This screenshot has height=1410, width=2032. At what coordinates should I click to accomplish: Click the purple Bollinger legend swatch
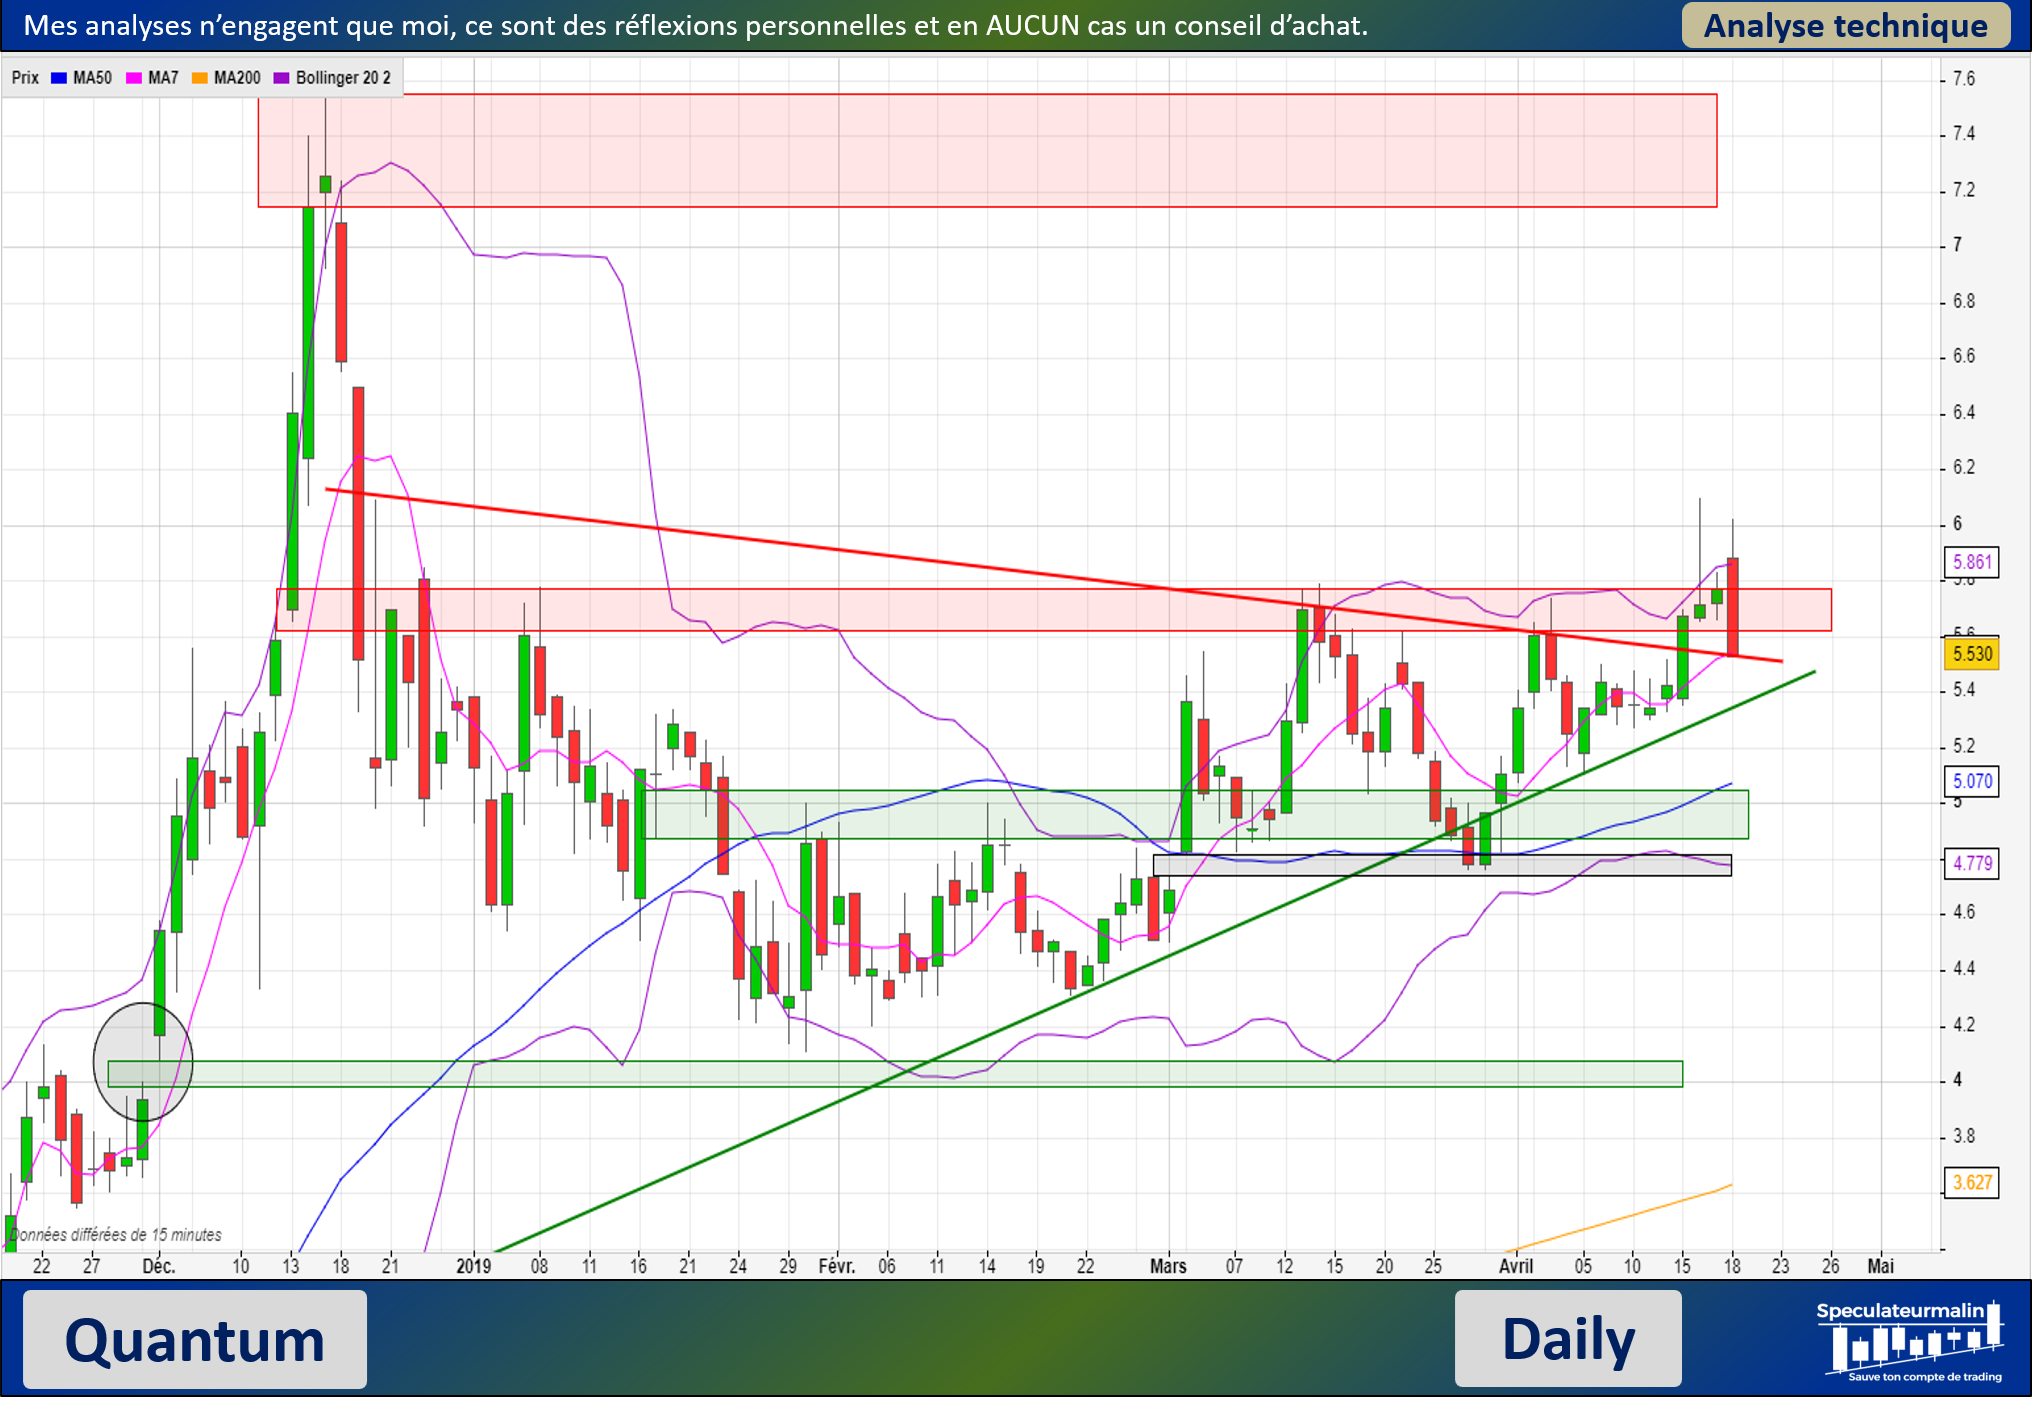point(281,78)
